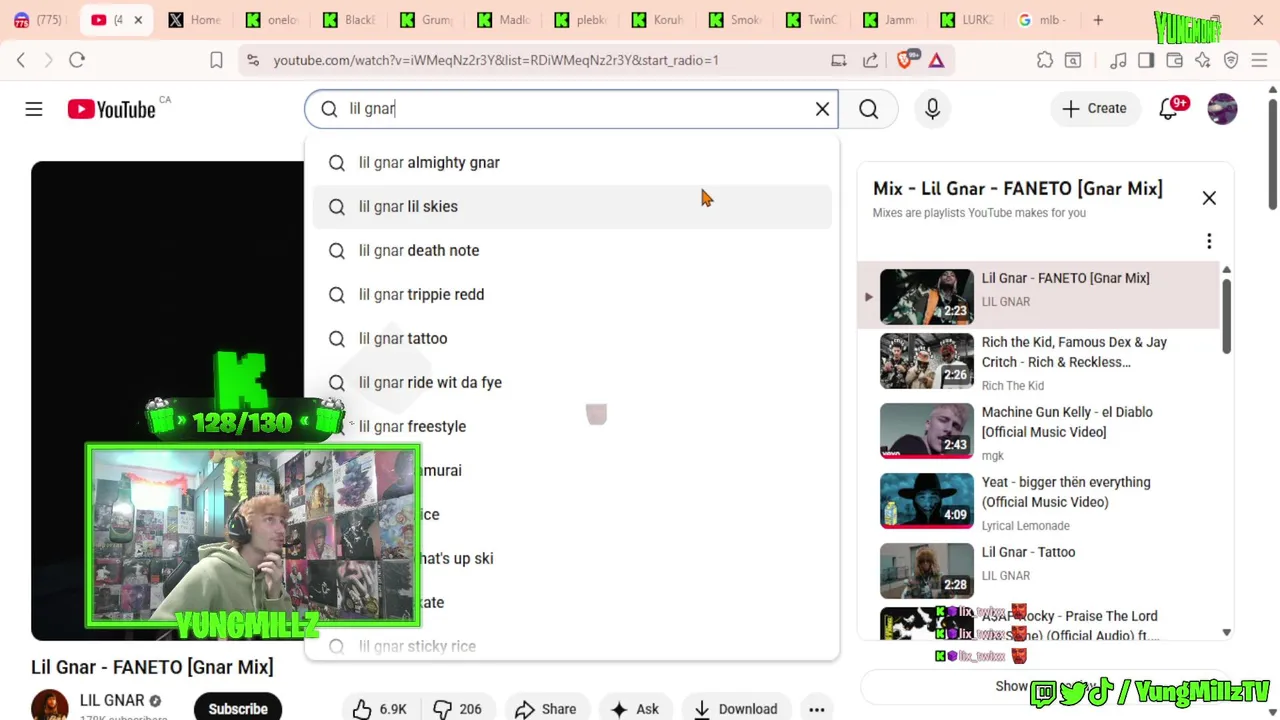Open the browser main menu

pos(1259,60)
